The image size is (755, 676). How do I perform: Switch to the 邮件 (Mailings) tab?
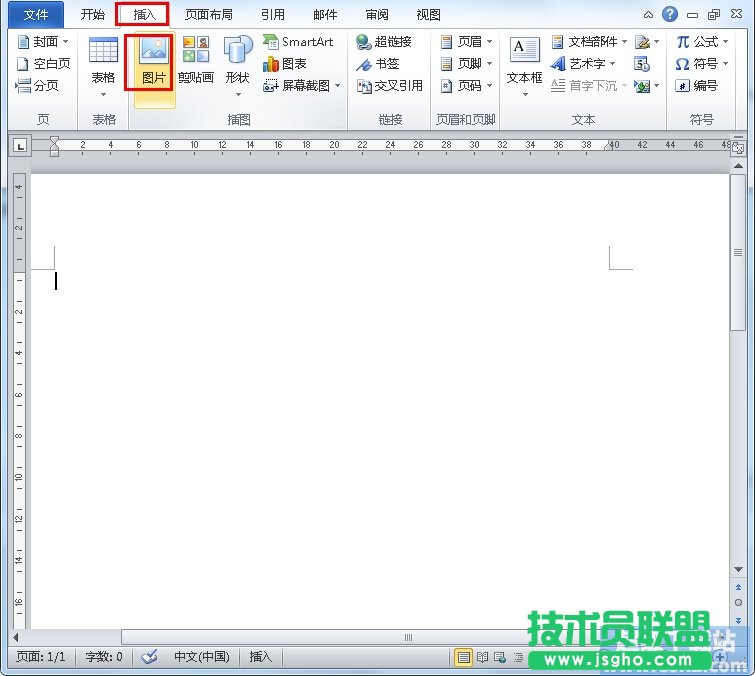tap(325, 15)
